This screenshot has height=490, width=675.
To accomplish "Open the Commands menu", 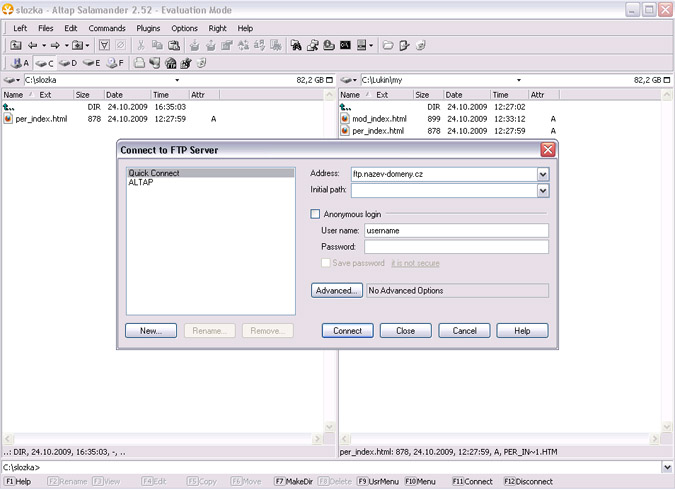I will click(107, 28).
